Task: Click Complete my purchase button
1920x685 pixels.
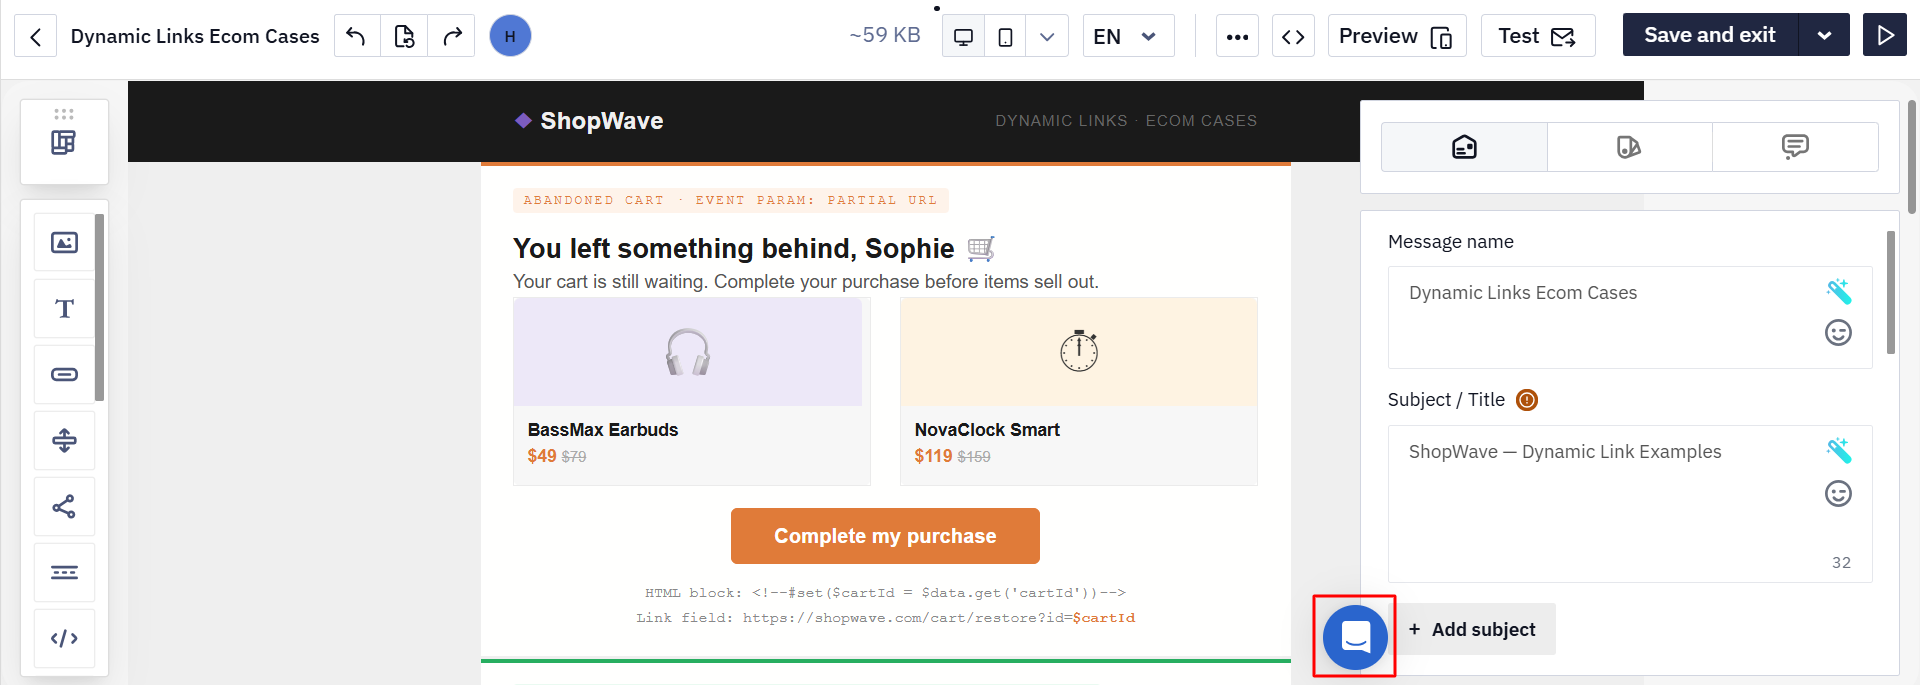Action: [885, 536]
